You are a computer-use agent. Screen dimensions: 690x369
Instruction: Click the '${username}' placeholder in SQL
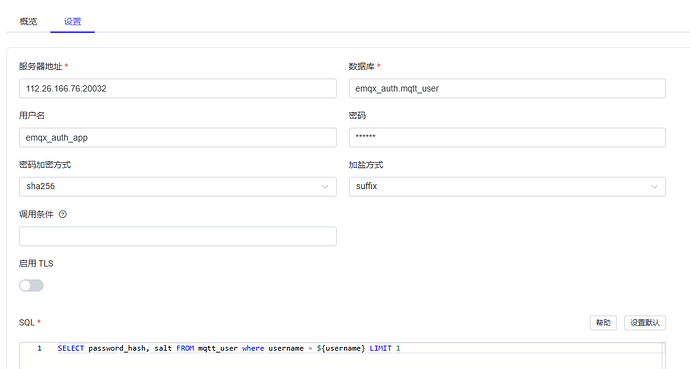(x=341, y=348)
